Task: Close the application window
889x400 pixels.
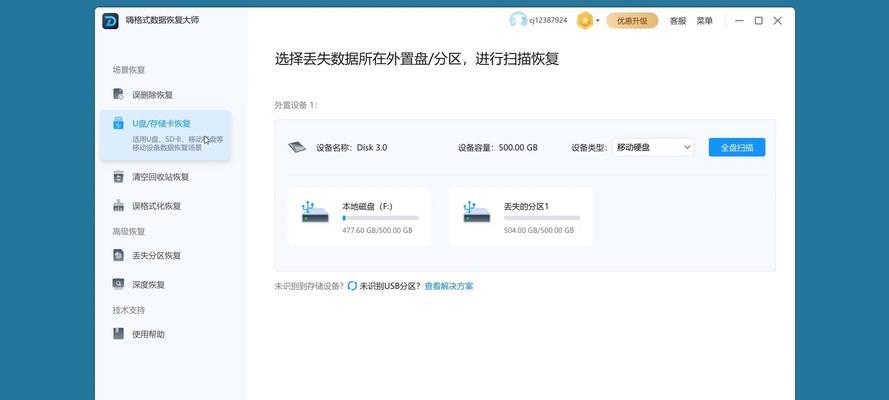Action: click(x=778, y=20)
